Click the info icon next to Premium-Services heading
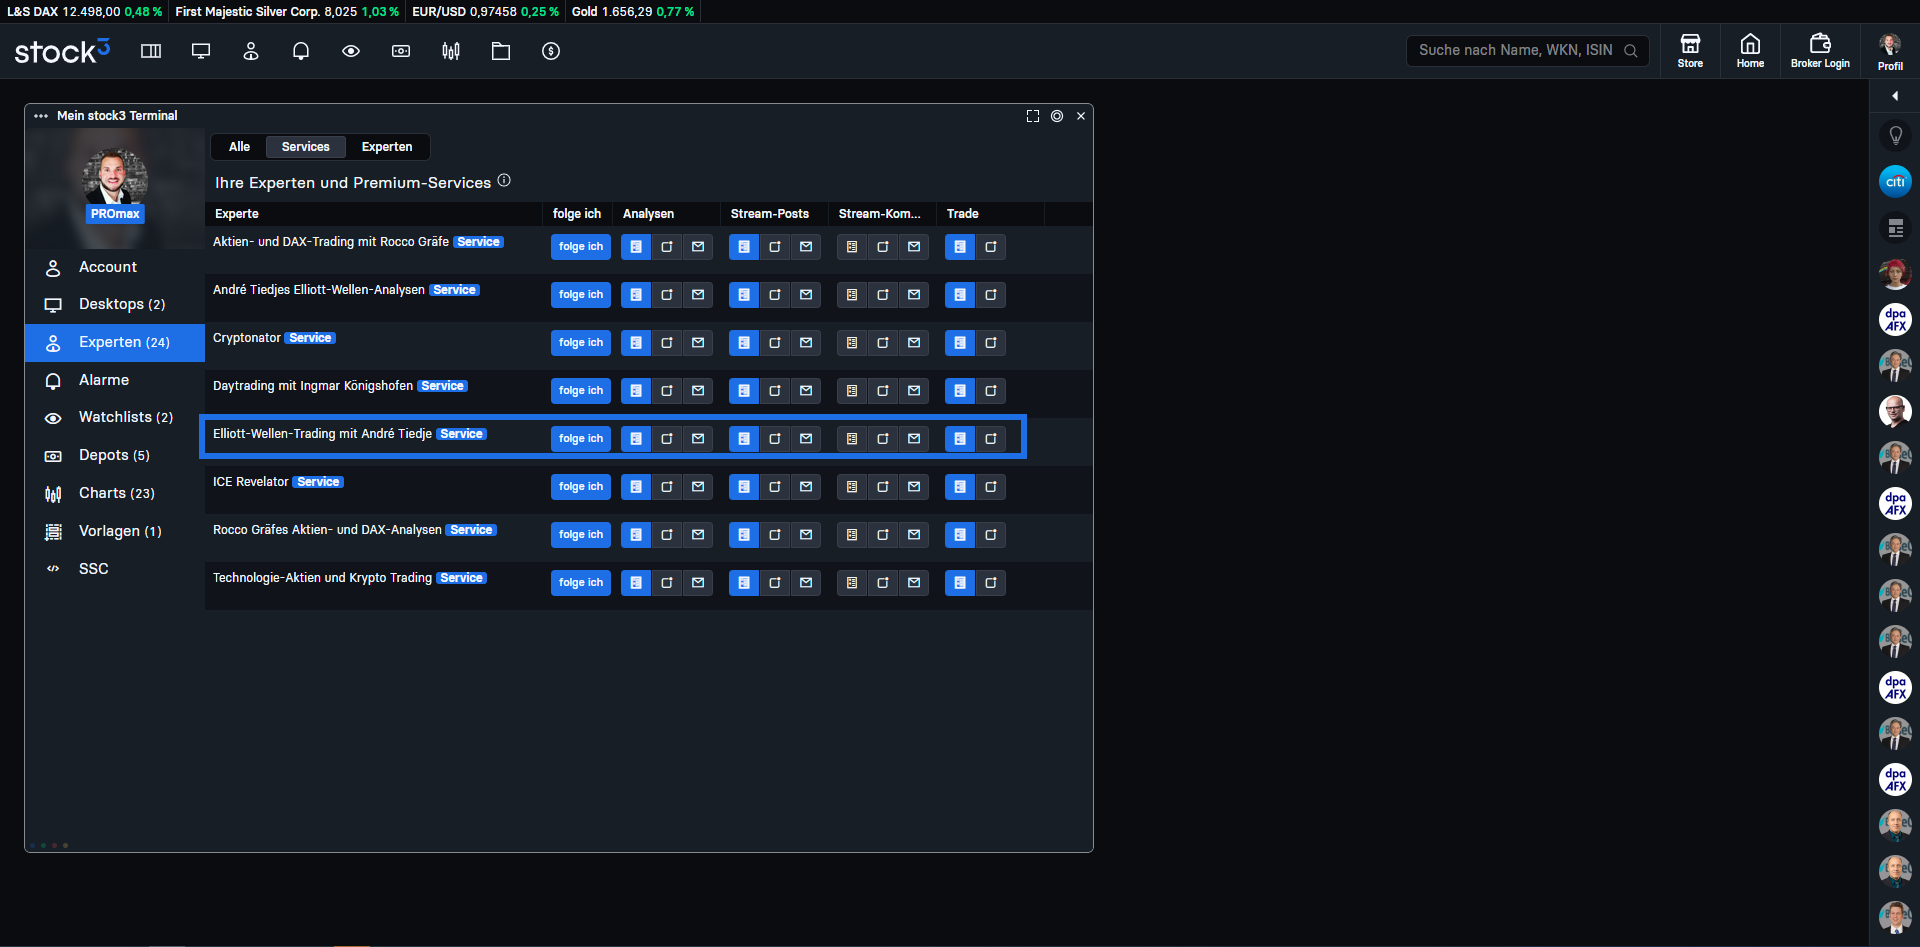 pos(504,180)
